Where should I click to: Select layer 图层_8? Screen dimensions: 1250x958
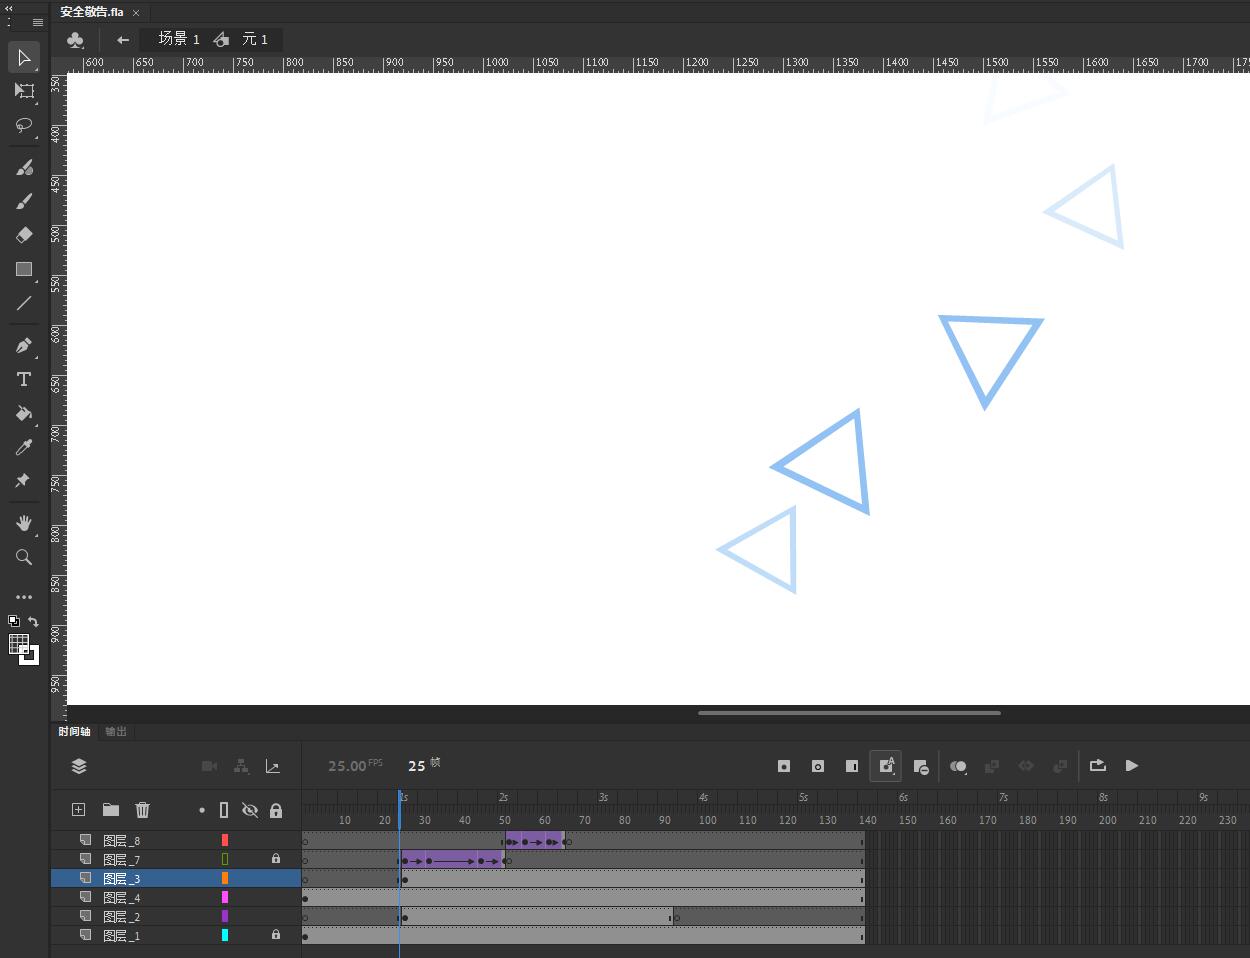click(121, 841)
